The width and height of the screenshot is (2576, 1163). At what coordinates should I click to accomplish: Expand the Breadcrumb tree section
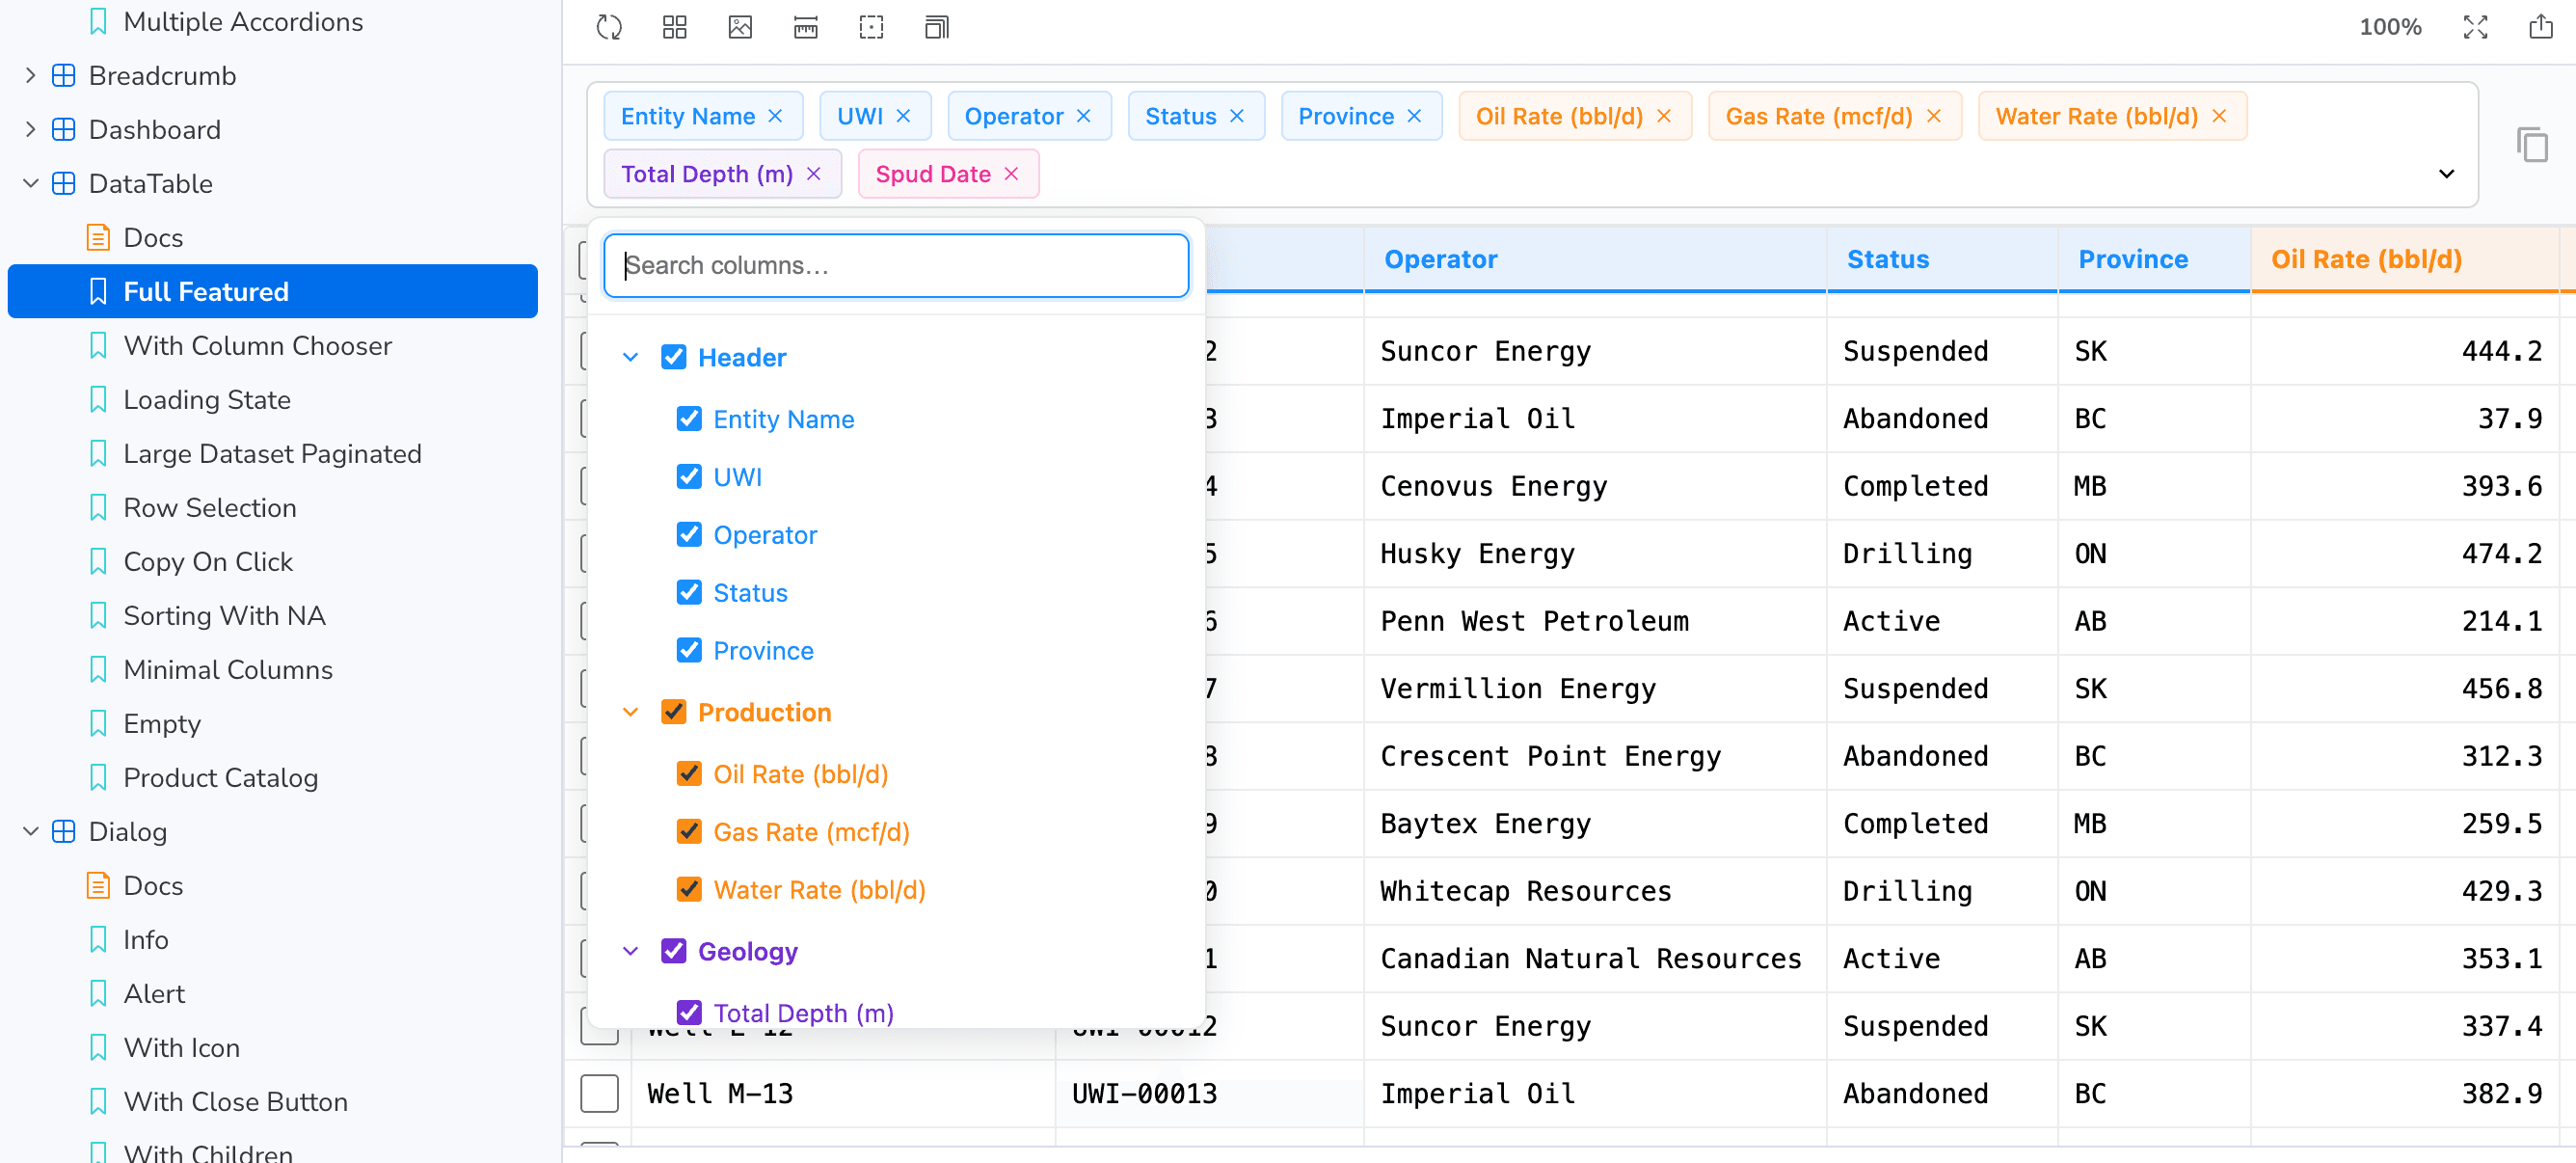[30, 75]
